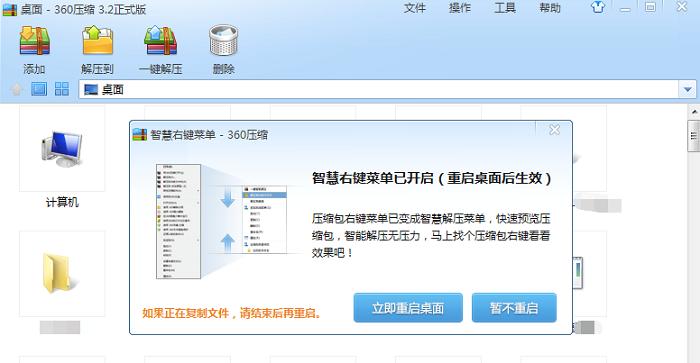Open the 工具 (Tools) menu
700x363 pixels.
click(x=505, y=8)
